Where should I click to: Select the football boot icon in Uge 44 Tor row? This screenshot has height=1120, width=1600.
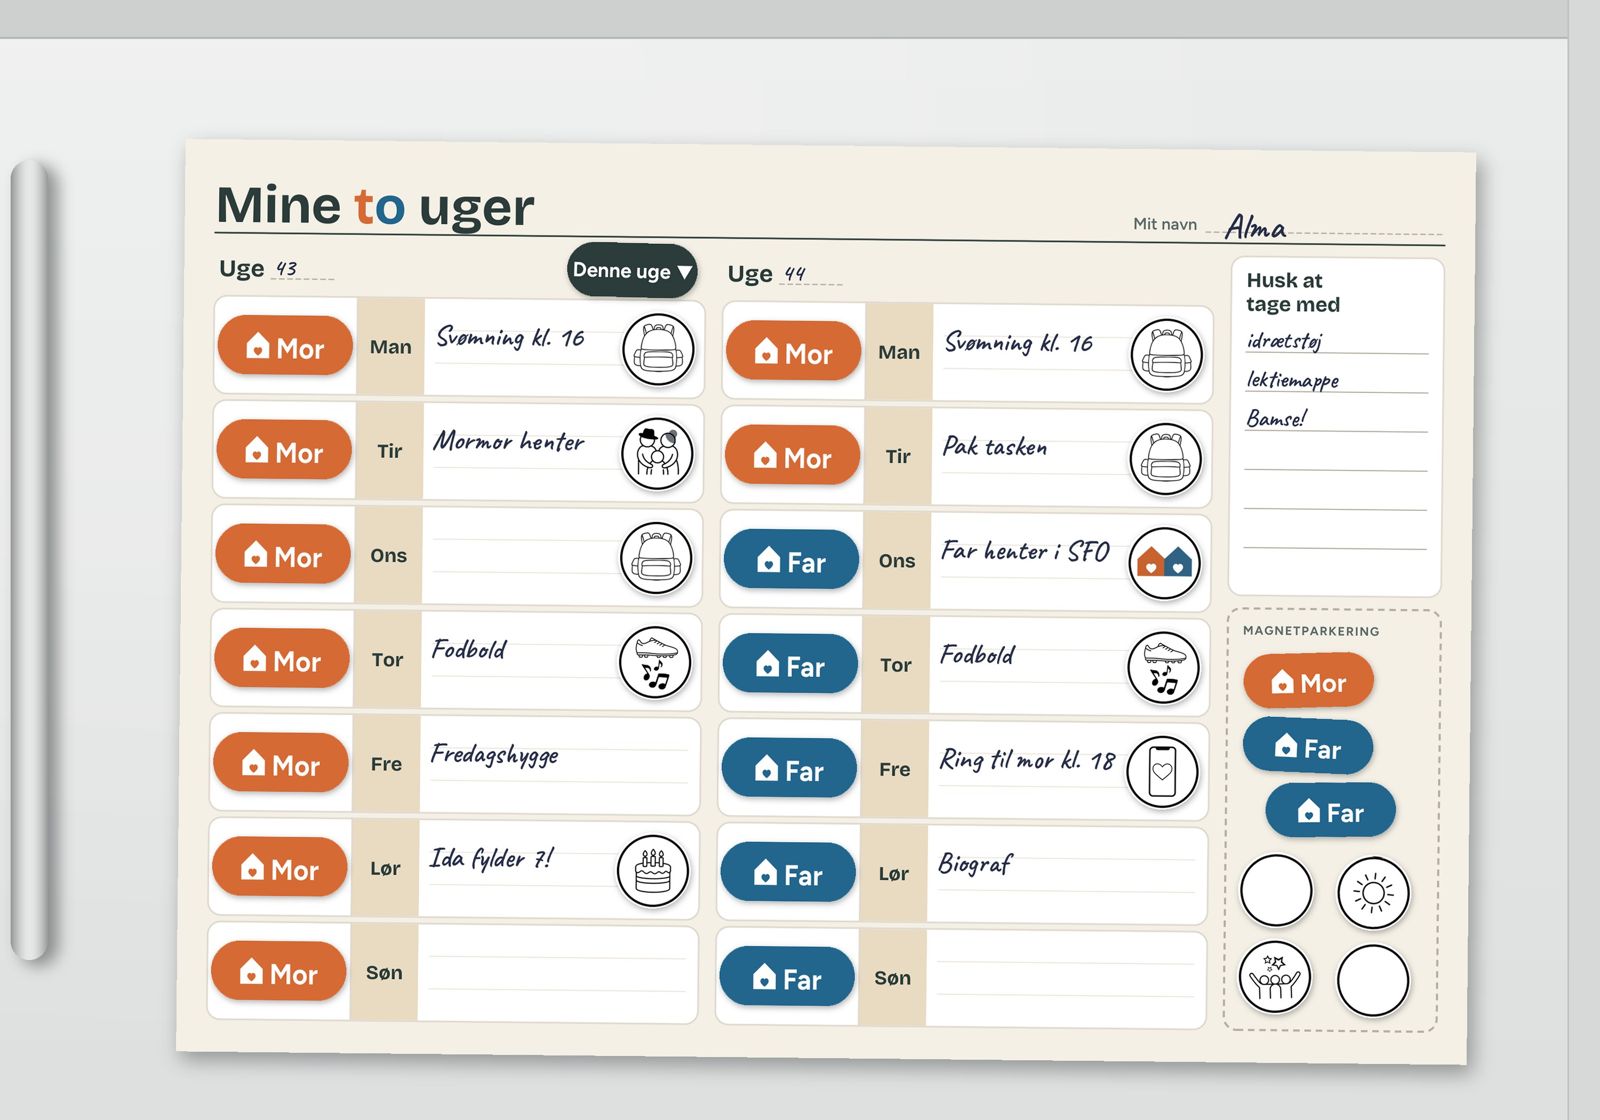tap(1163, 668)
